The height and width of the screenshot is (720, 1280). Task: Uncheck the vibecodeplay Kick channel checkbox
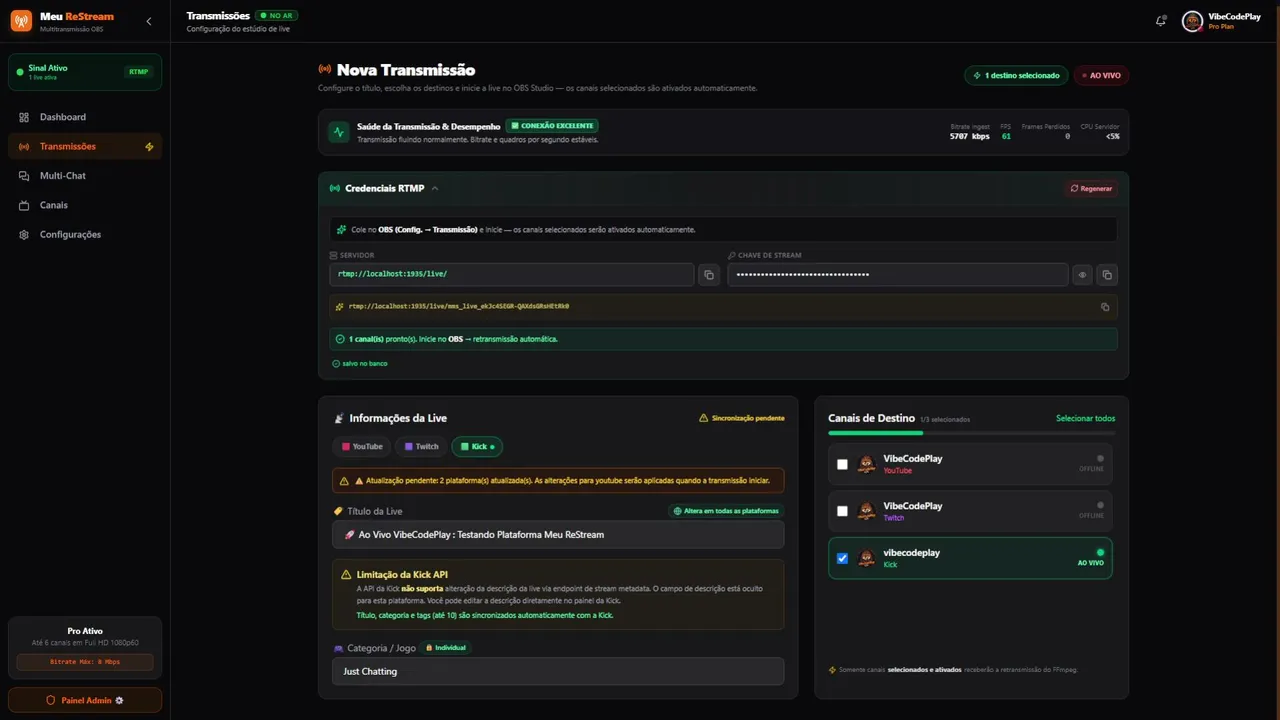[842, 558]
